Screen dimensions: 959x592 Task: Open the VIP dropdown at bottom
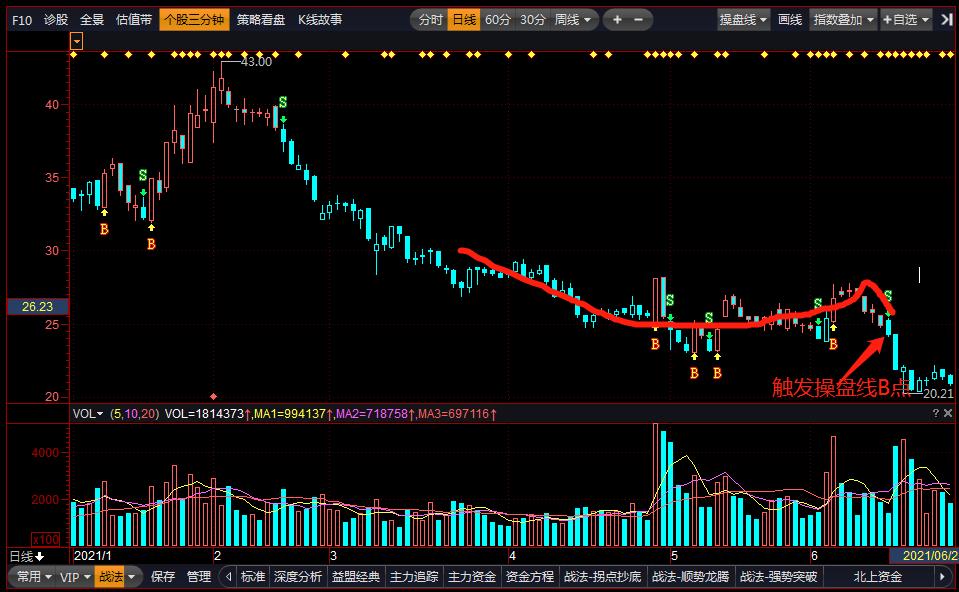[75, 576]
